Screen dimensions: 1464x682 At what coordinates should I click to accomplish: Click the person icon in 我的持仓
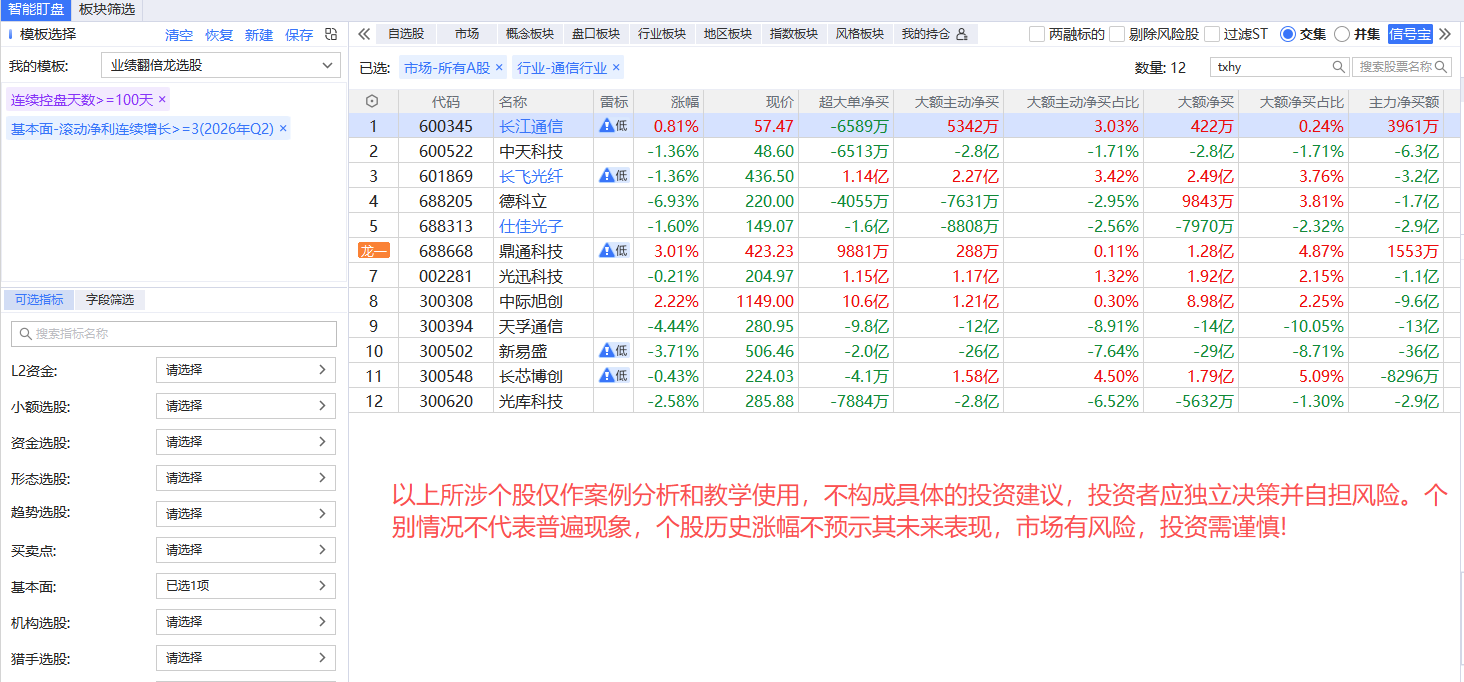click(x=962, y=34)
